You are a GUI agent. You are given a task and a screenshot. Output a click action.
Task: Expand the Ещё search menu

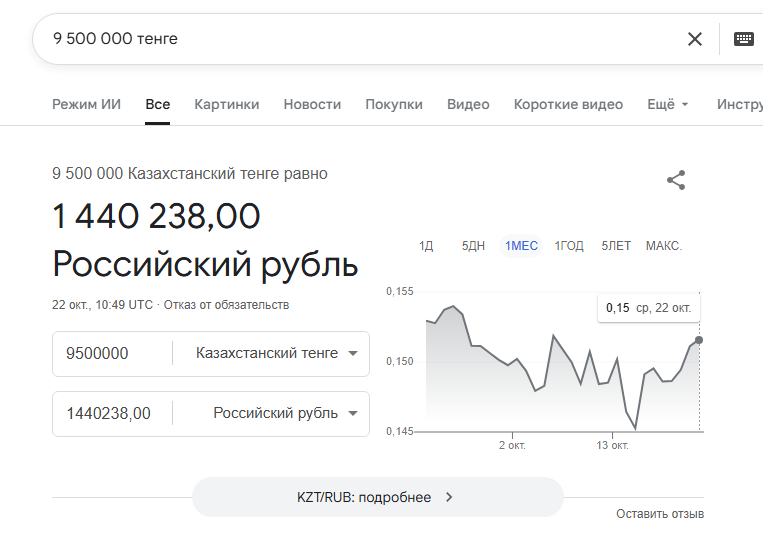[x=668, y=104]
